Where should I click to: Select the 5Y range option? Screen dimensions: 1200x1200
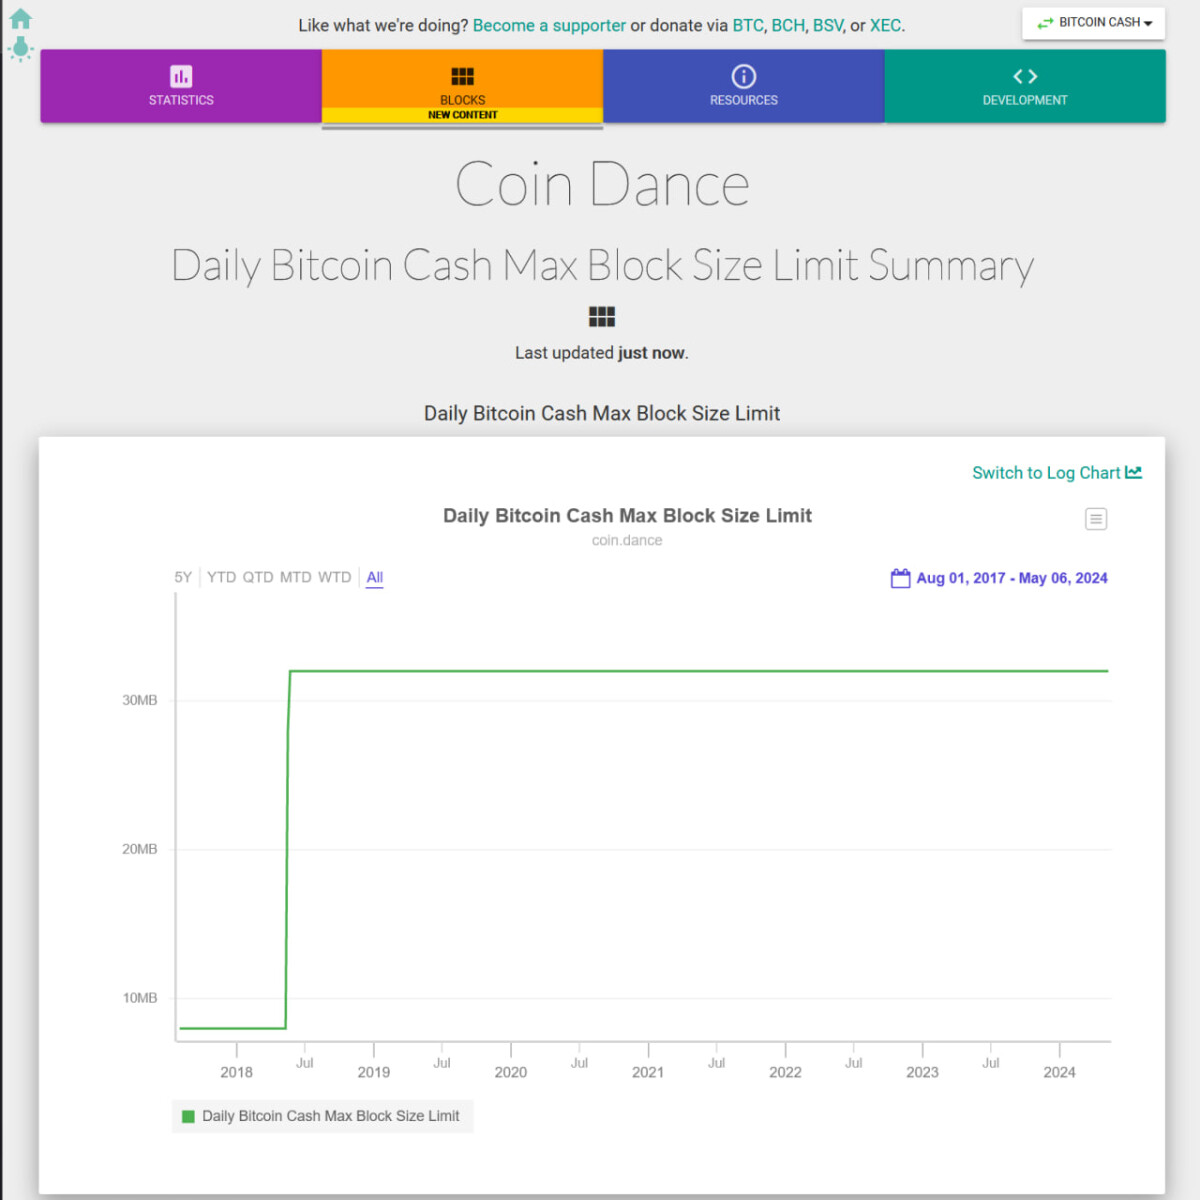click(183, 577)
